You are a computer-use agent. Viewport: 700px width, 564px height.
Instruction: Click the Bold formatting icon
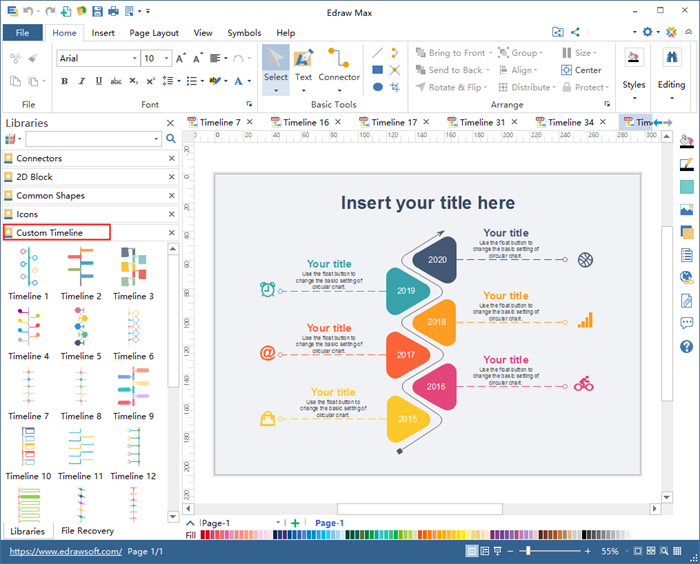click(64, 81)
